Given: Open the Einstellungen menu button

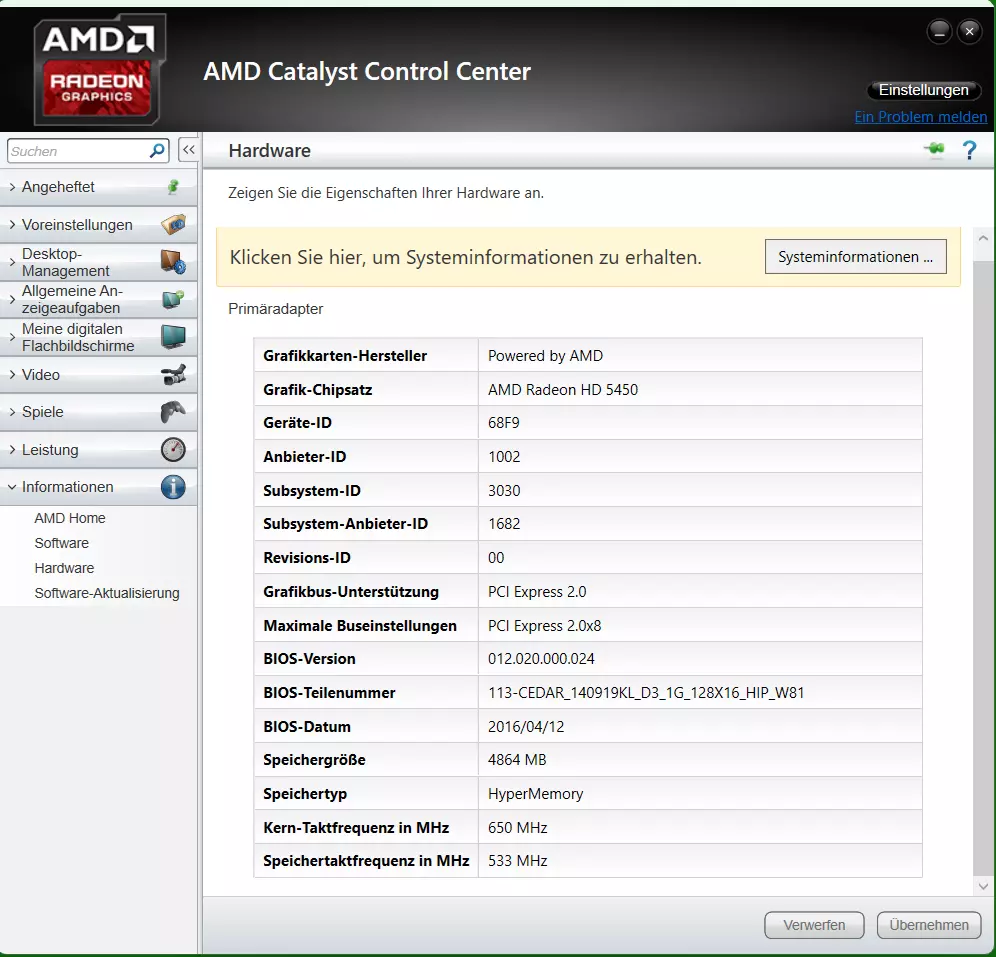Looking at the screenshot, I should [x=924, y=90].
